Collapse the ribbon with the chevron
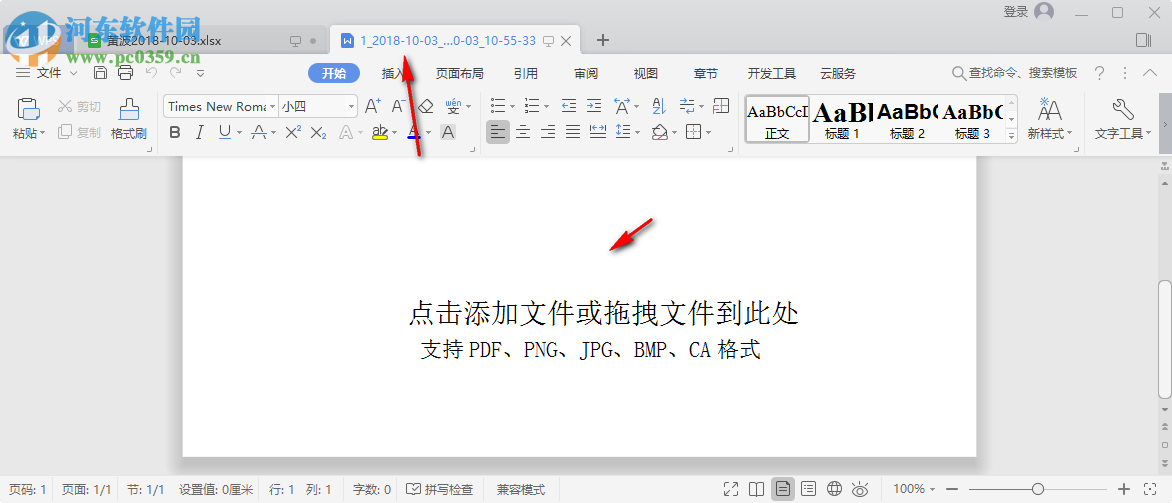 tap(1150, 73)
